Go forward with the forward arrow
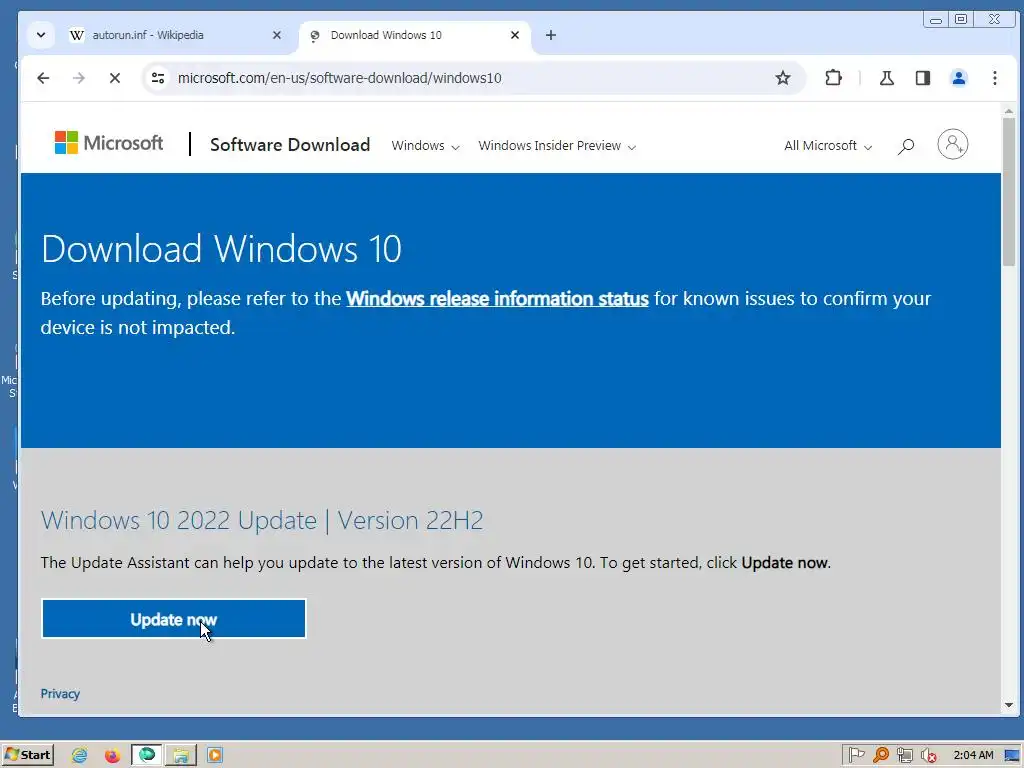1024x768 pixels. coord(79,78)
